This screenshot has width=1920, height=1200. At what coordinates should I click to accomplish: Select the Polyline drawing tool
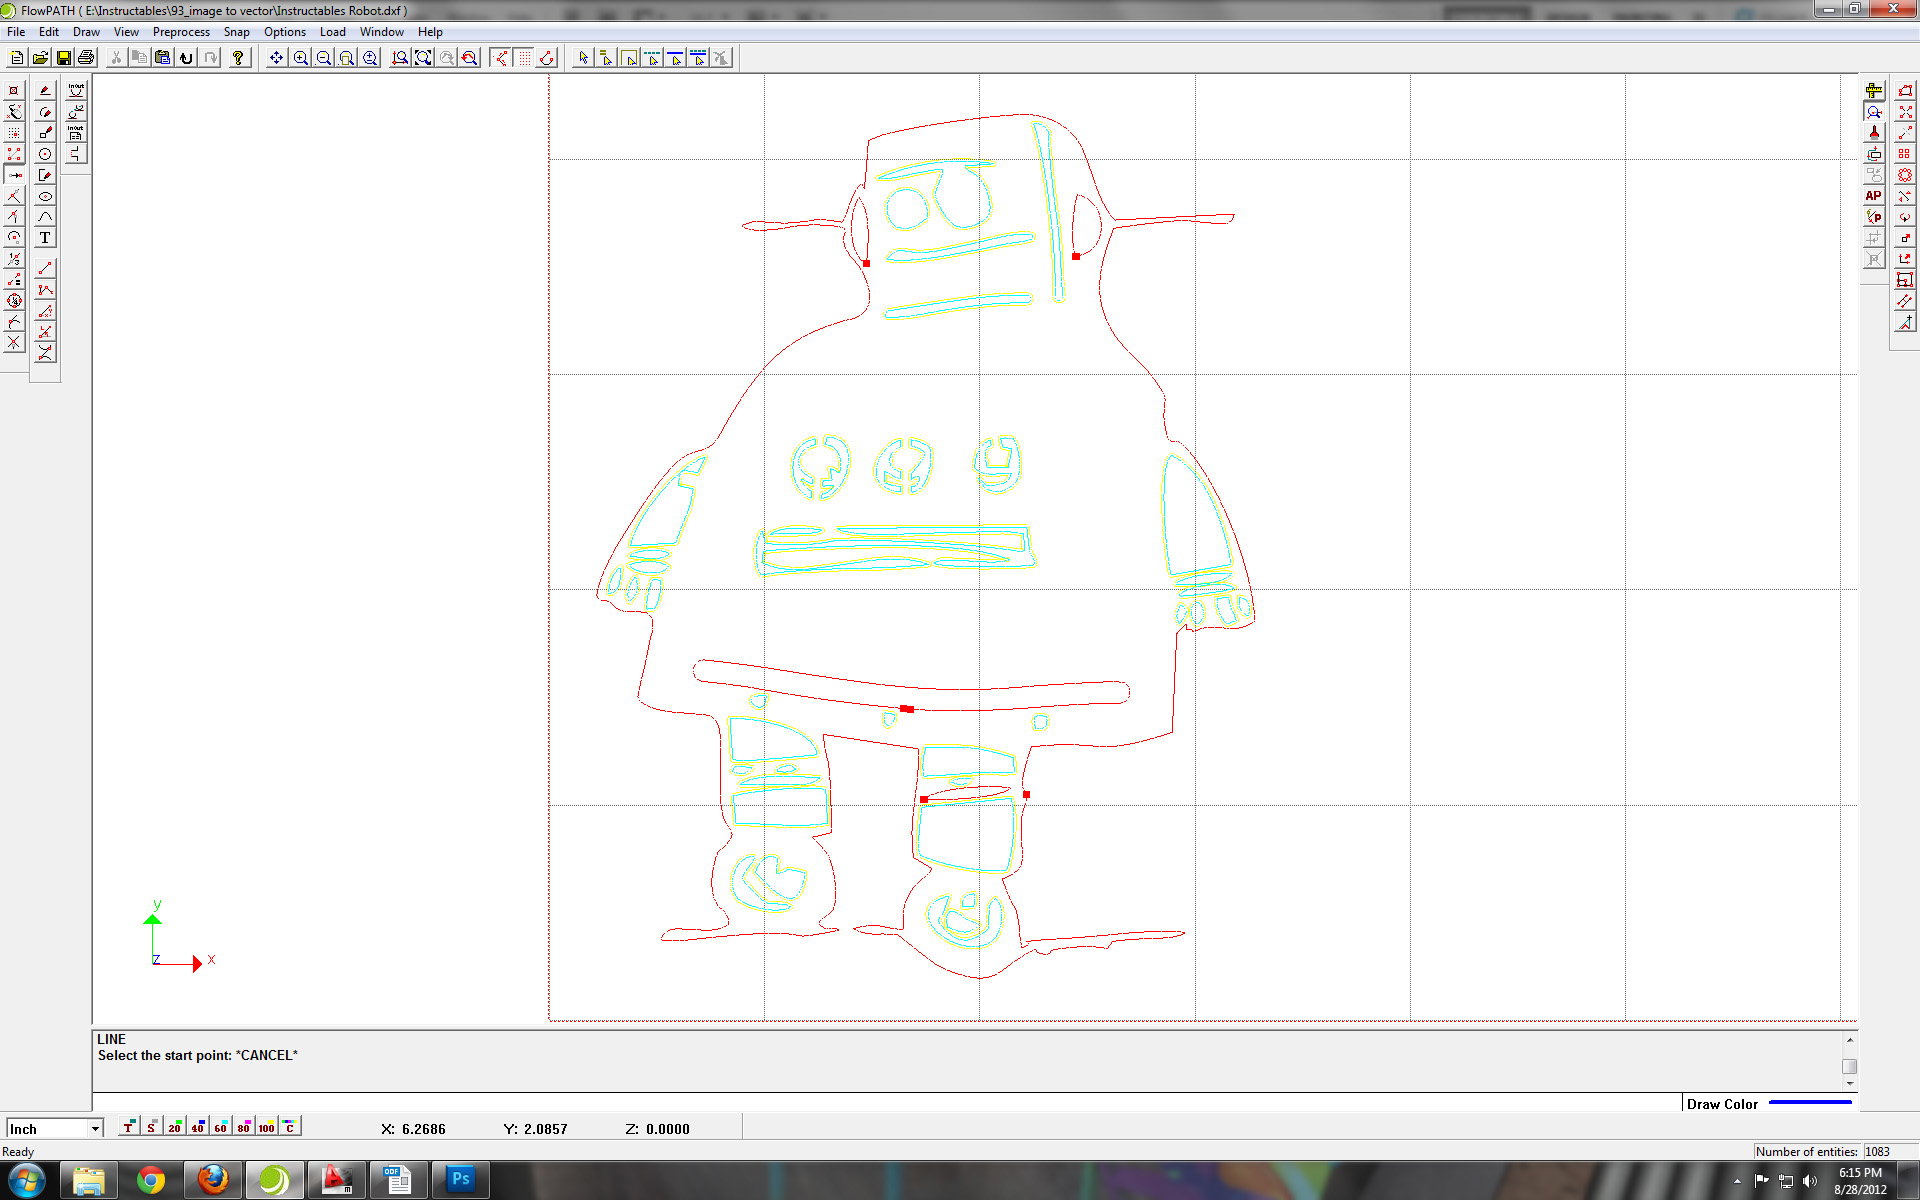[45, 290]
